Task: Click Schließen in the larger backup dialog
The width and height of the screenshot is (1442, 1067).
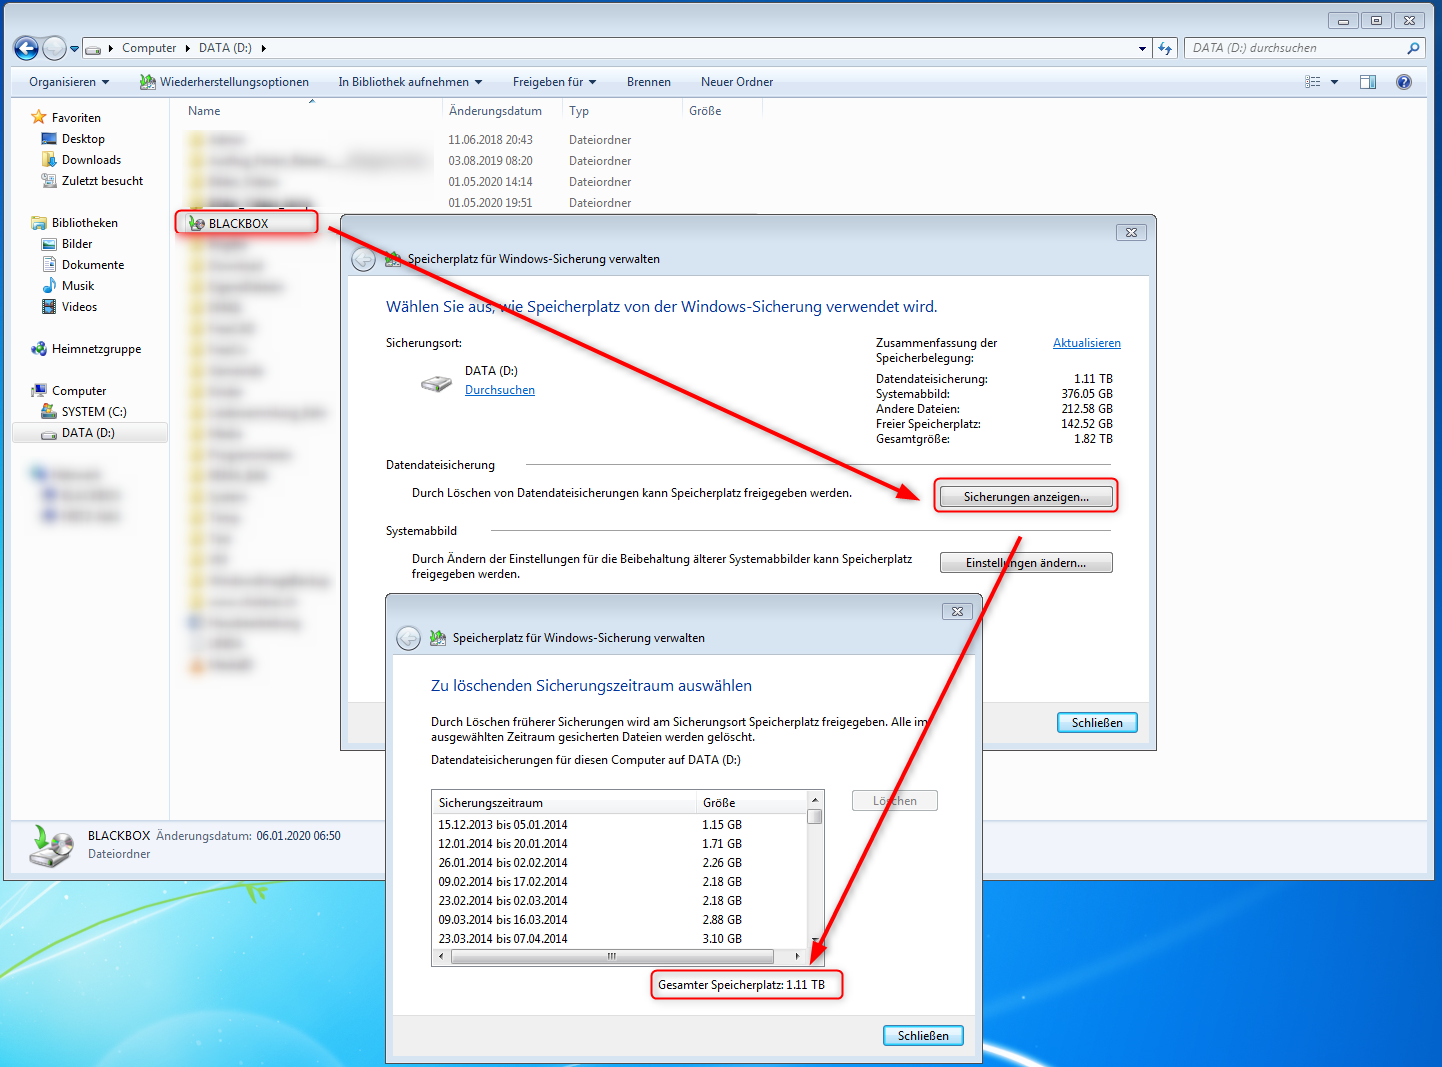Action: click(x=1097, y=722)
